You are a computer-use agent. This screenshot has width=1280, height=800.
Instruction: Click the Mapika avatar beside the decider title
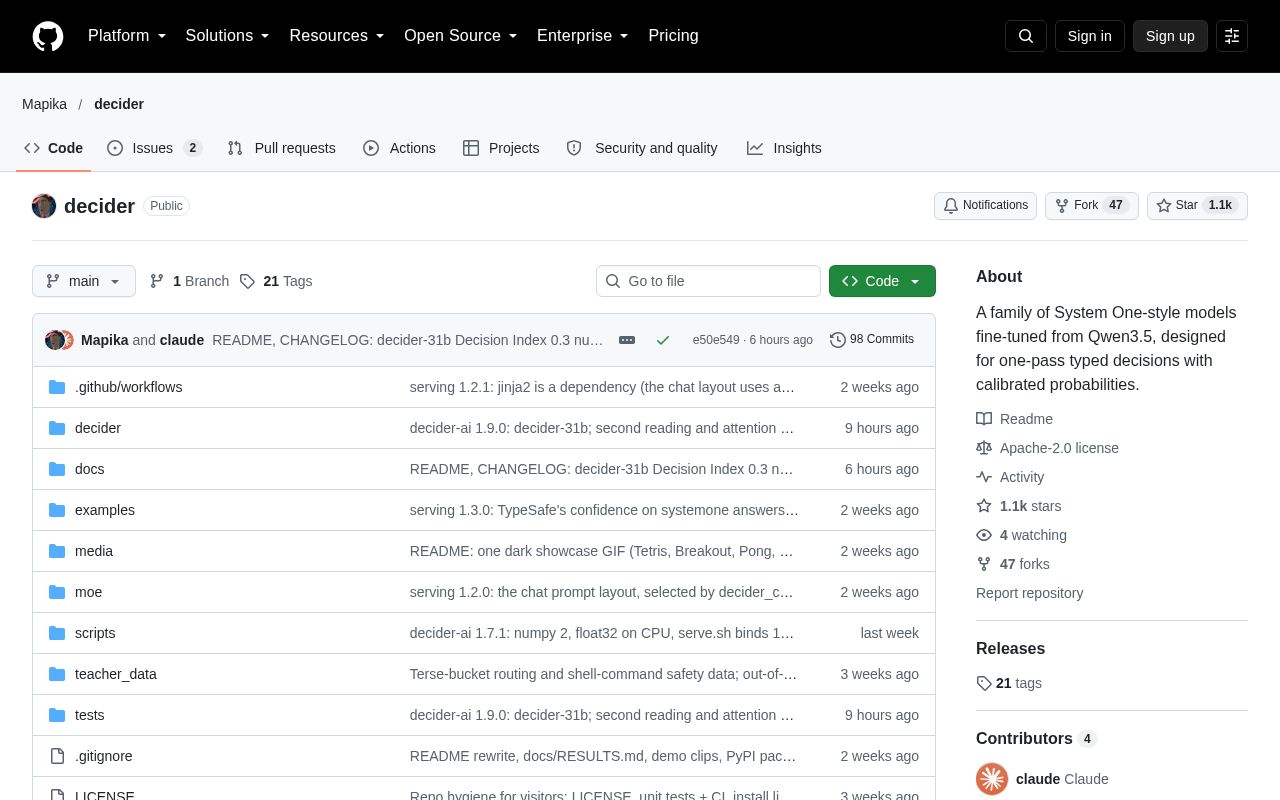pyautogui.click(x=44, y=206)
